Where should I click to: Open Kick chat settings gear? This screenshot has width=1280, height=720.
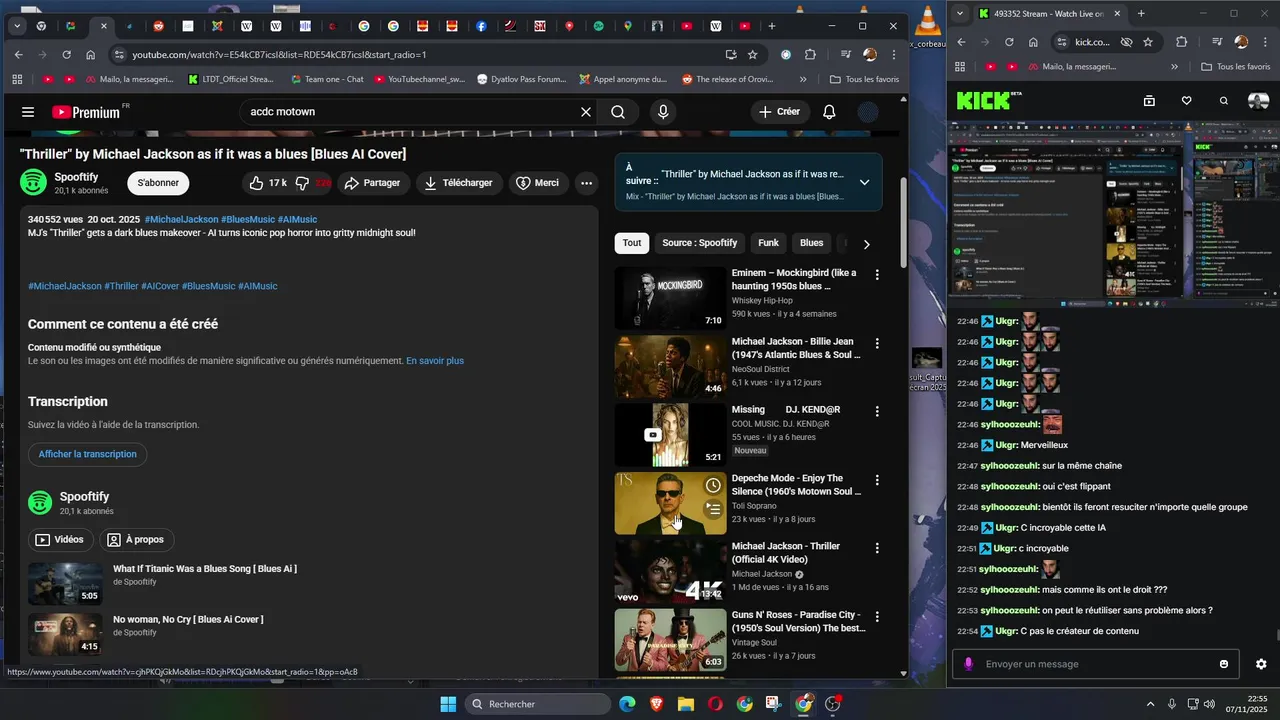click(1261, 664)
